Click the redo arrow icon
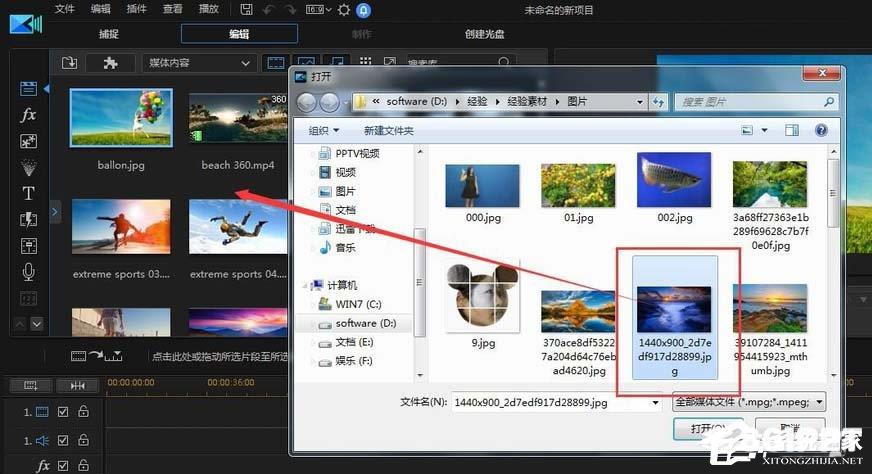The width and height of the screenshot is (872, 474). 290,9
